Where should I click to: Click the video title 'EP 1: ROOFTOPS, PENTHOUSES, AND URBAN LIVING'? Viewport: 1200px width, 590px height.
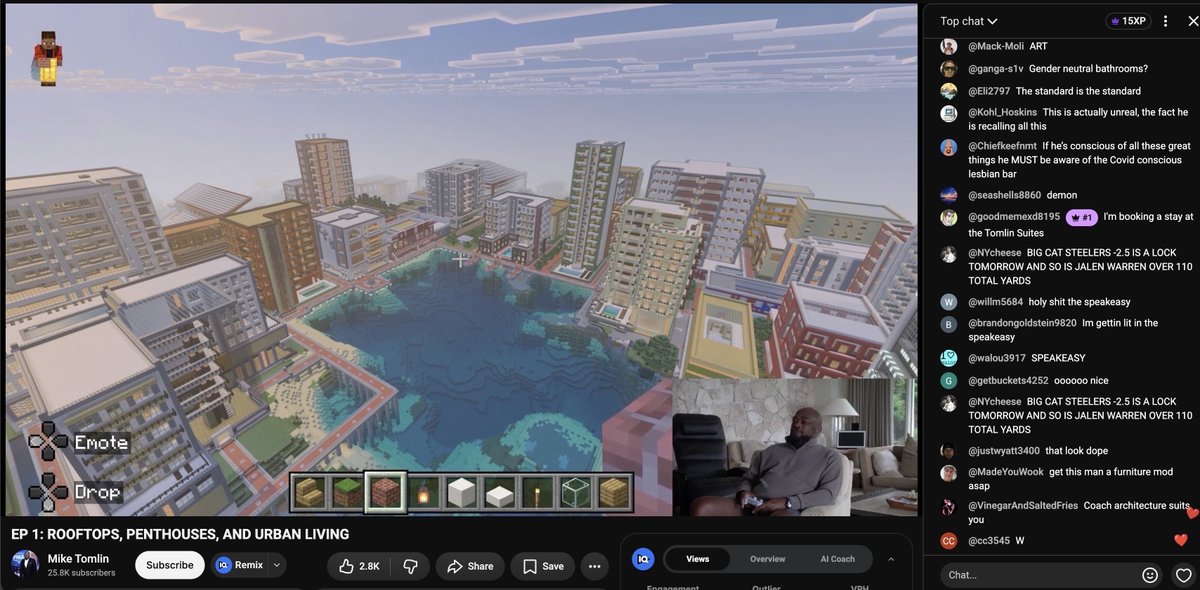pyautogui.click(x=180, y=534)
